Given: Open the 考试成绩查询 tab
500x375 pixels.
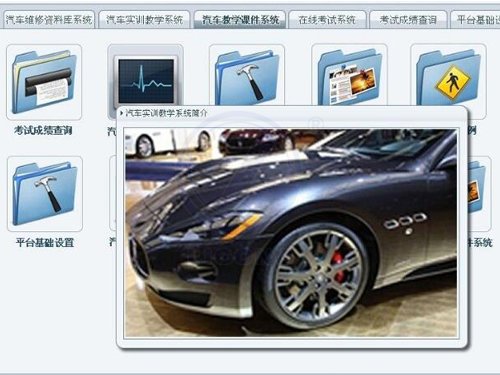Looking at the screenshot, I should (408, 20).
